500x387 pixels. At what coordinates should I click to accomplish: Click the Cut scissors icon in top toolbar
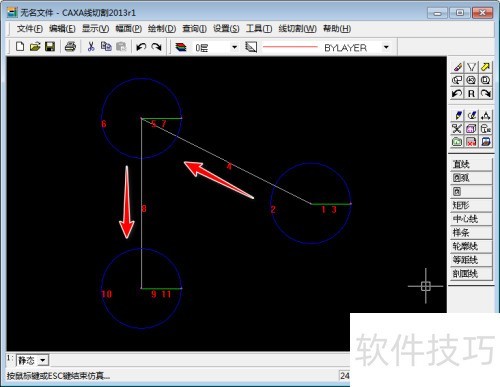pos(91,47)
